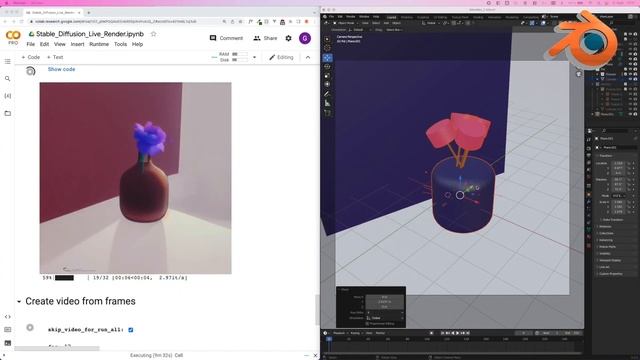Click current frame marker in Blender timeline
Viewport: 640px width, 360px height.
click(x=329, y=339)
